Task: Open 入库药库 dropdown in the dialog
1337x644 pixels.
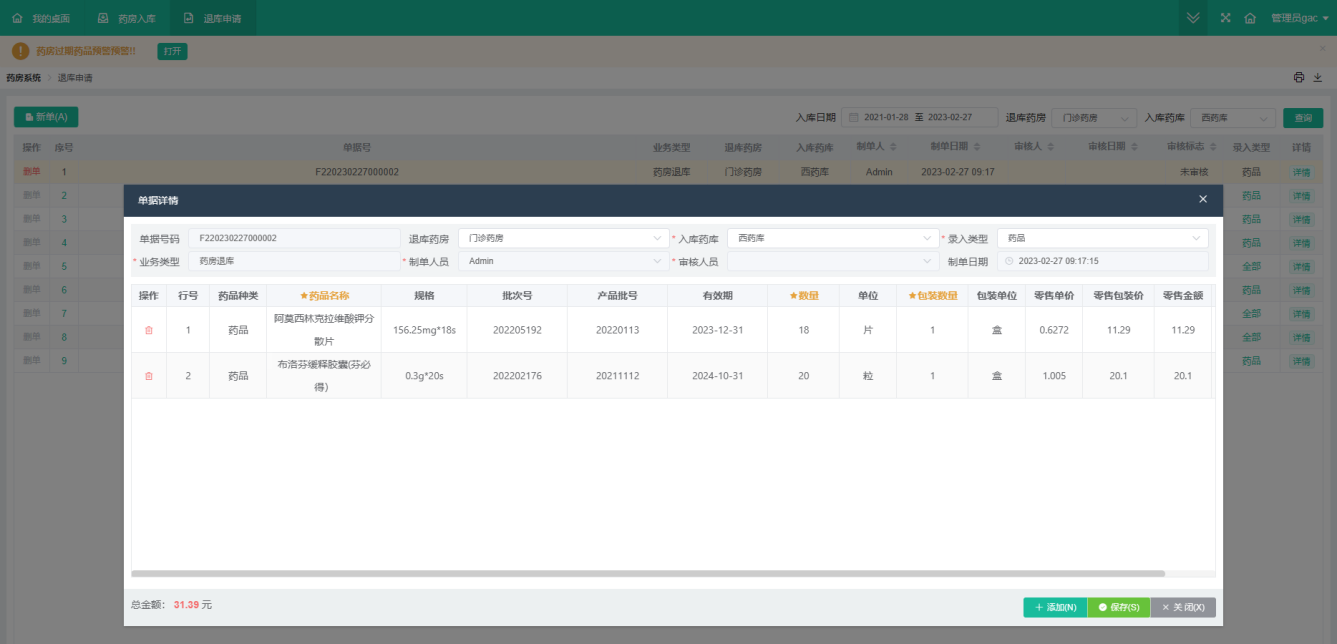Action: [x=833, y=238]
